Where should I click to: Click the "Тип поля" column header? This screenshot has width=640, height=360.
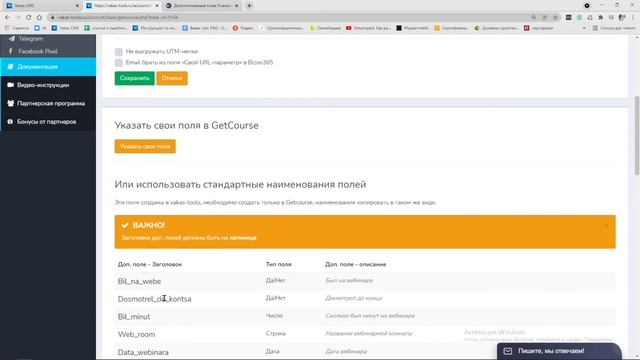point(278,264)
